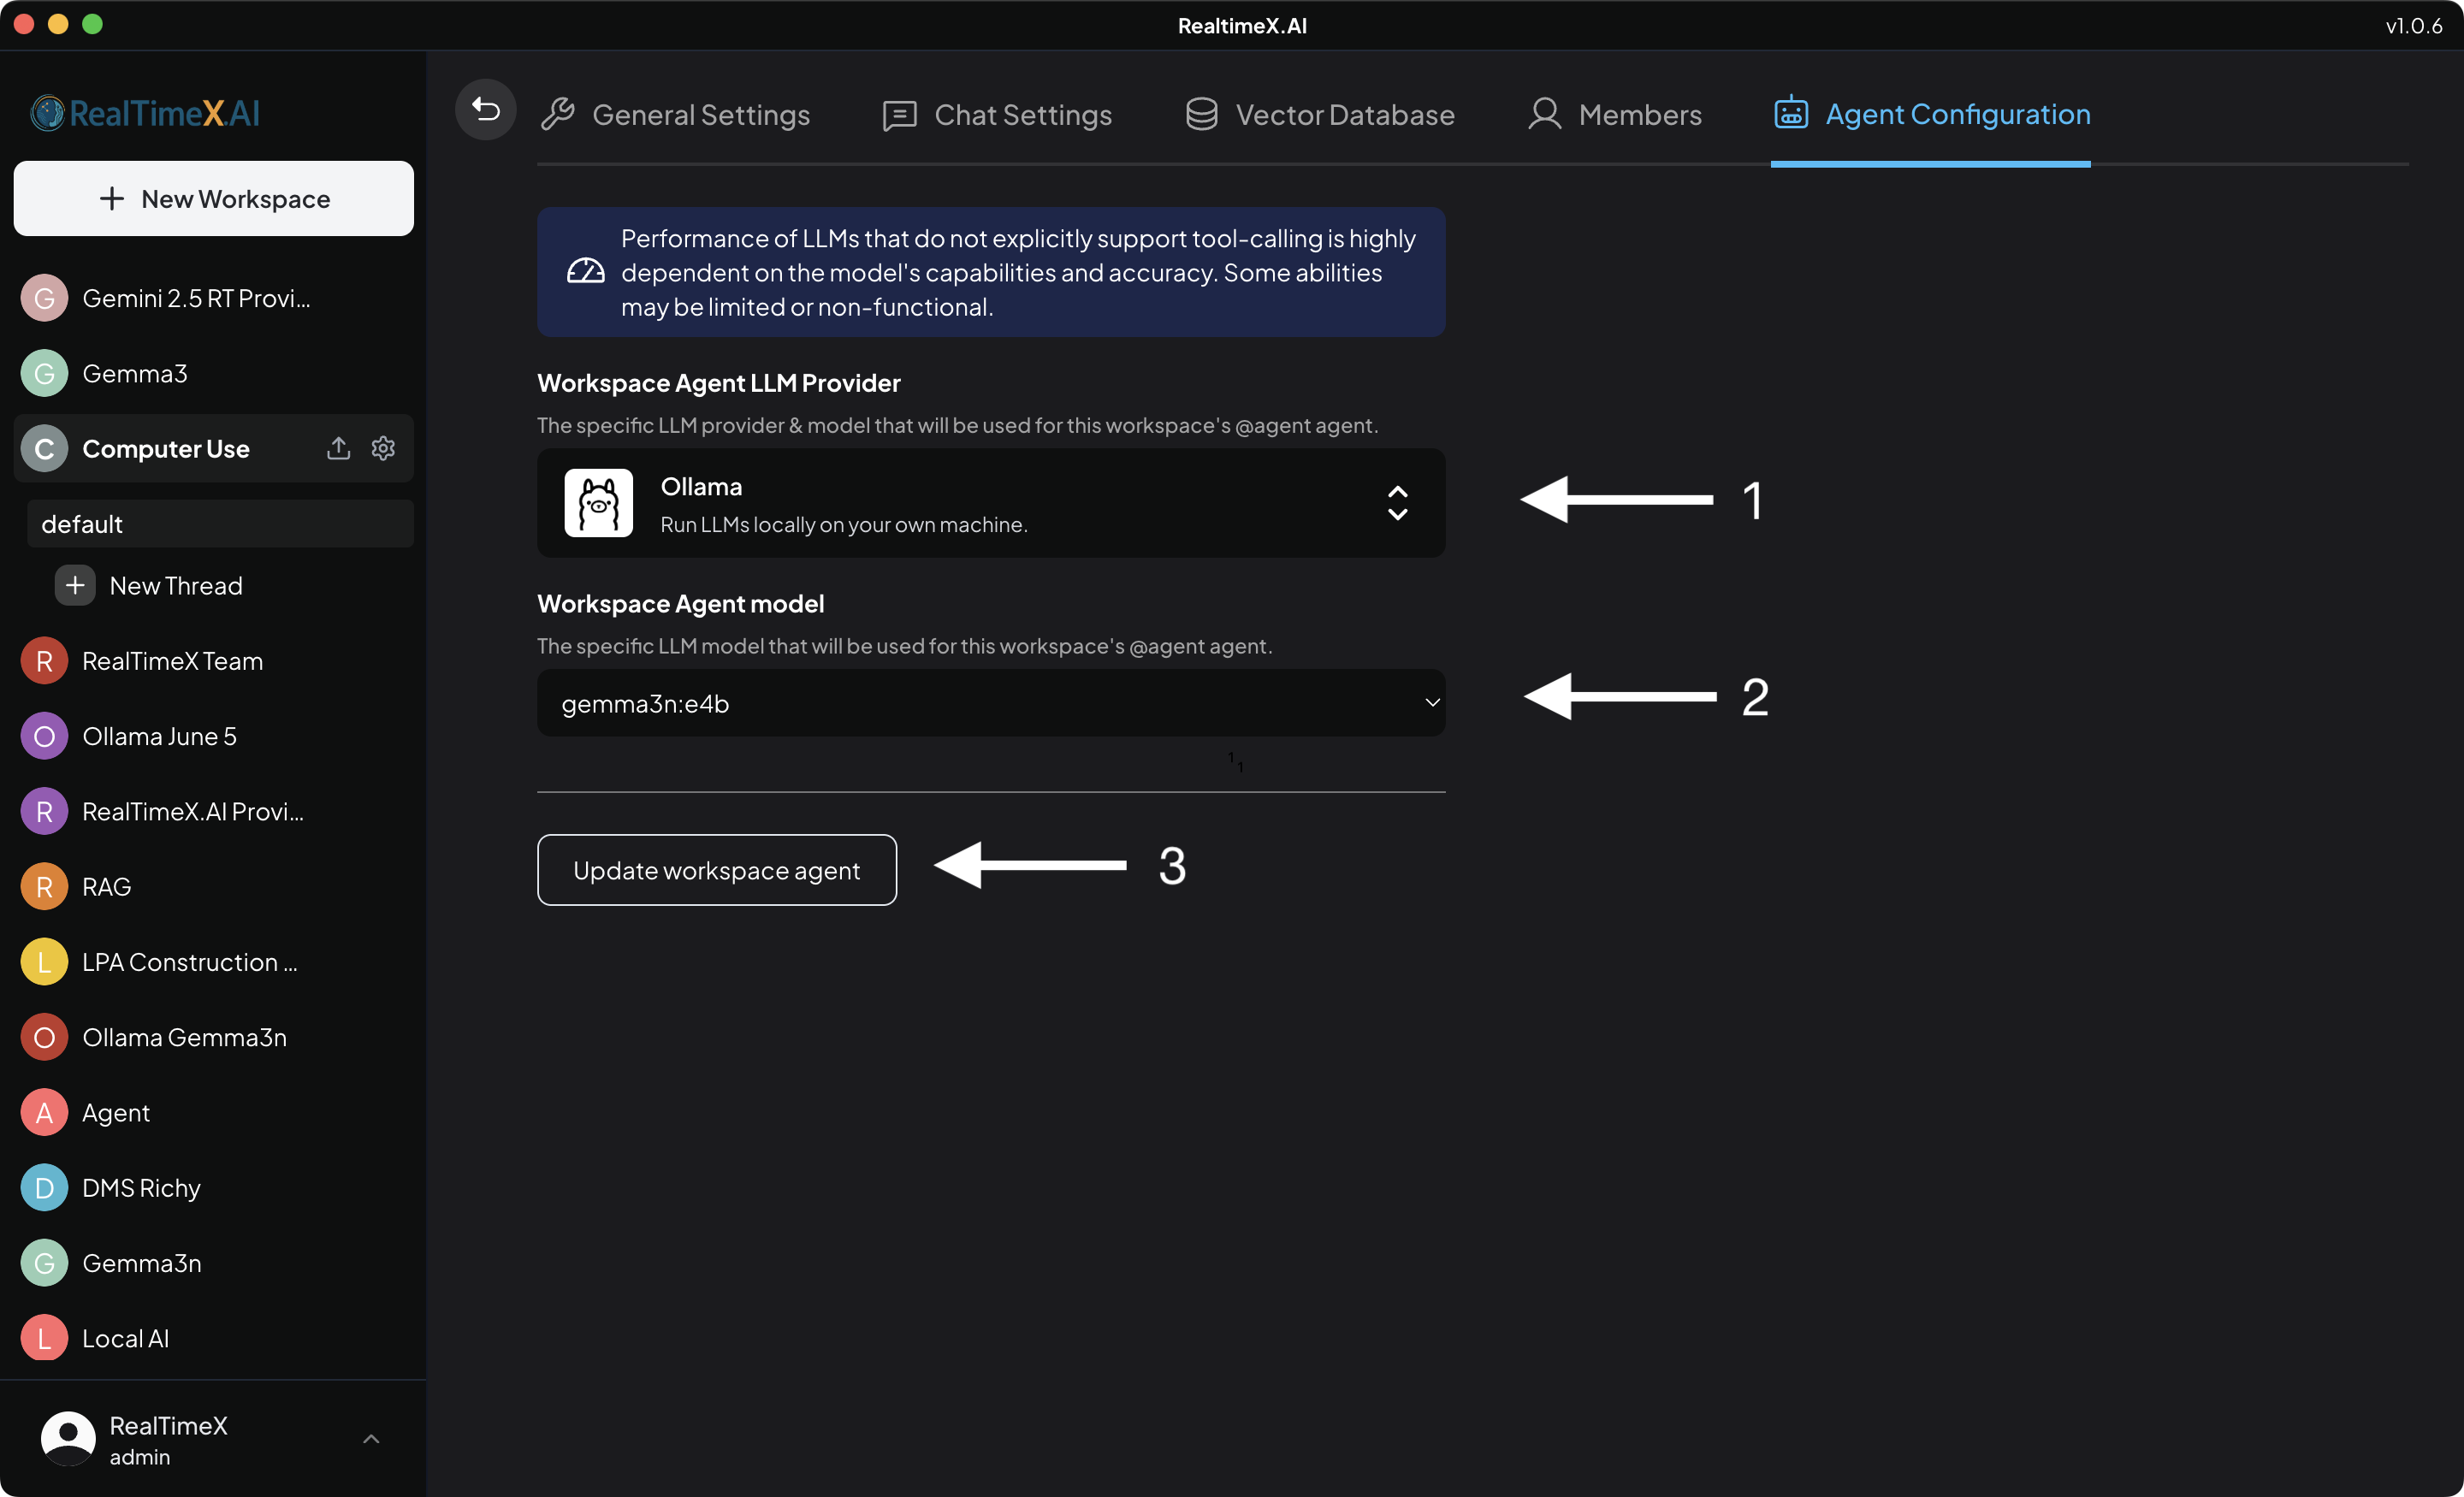
Task: Click the RealTimeX.AI logo
Action: point(146,113)
